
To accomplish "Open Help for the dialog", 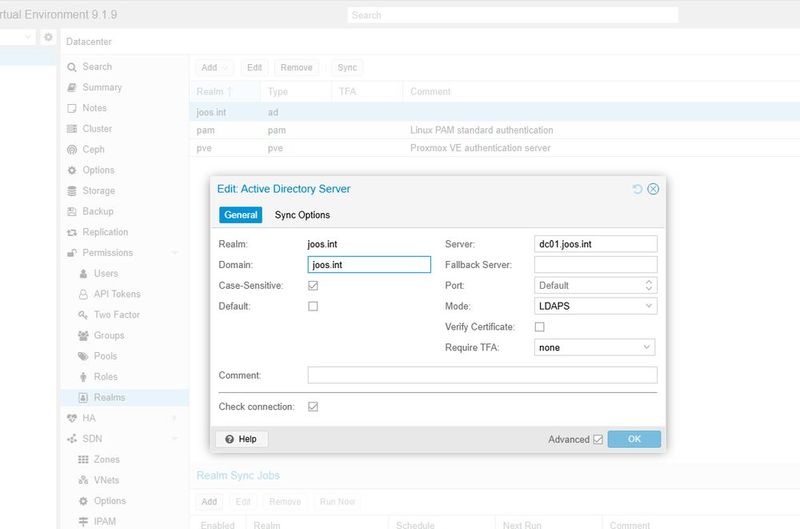I will coord(241,439).
